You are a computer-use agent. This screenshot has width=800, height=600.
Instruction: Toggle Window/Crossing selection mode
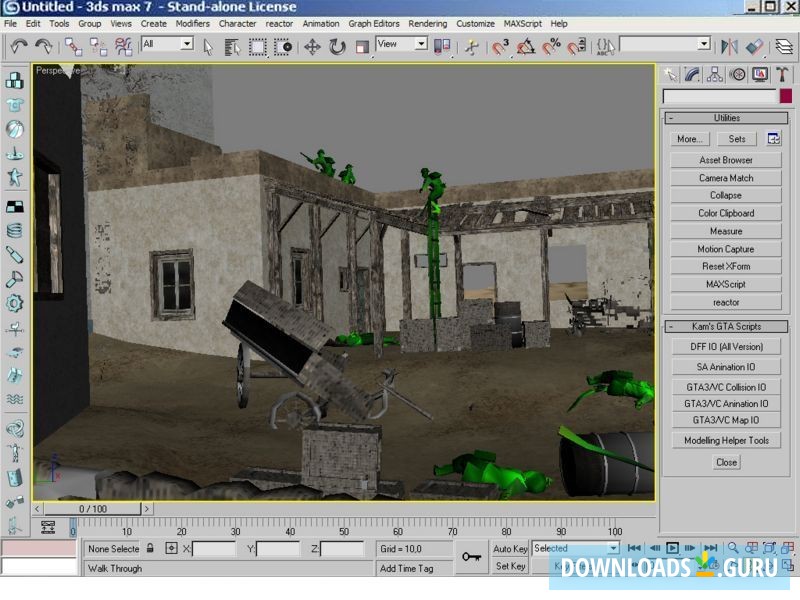tap(283, 47)
